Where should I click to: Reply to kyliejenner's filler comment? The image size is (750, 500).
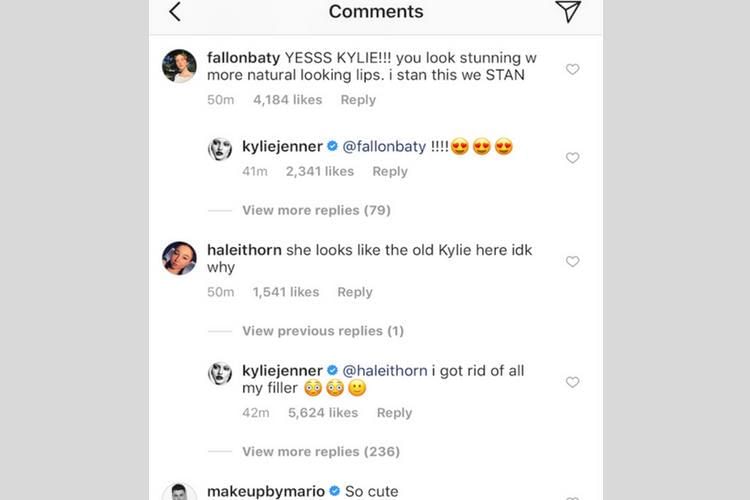[x=394, y=413]
